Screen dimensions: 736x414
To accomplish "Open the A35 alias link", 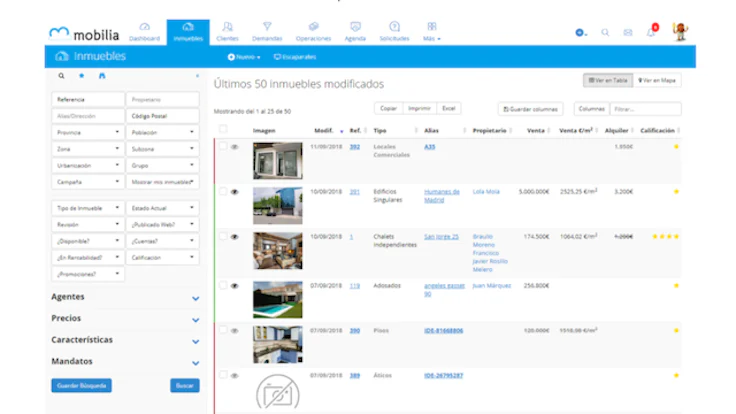I will (429, 147).
